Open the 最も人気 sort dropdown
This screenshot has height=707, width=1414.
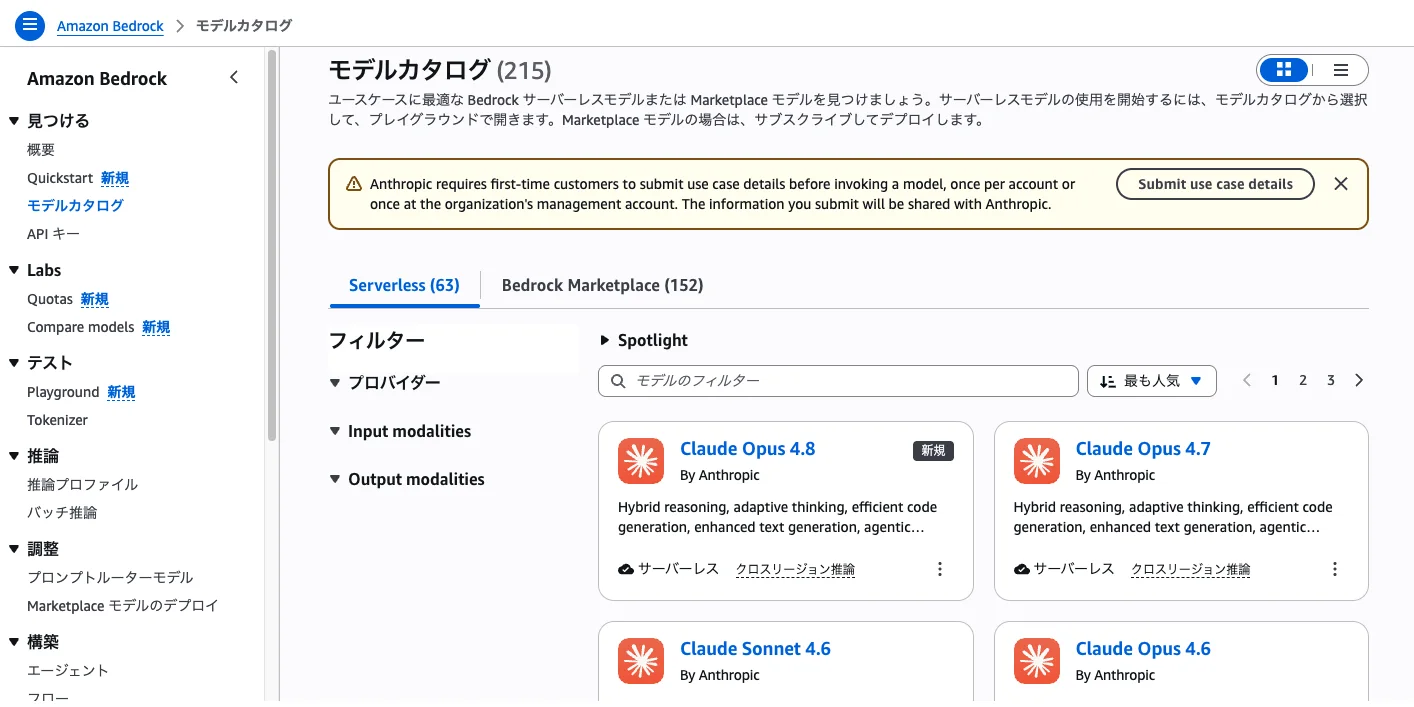[x=1152, y=381]
